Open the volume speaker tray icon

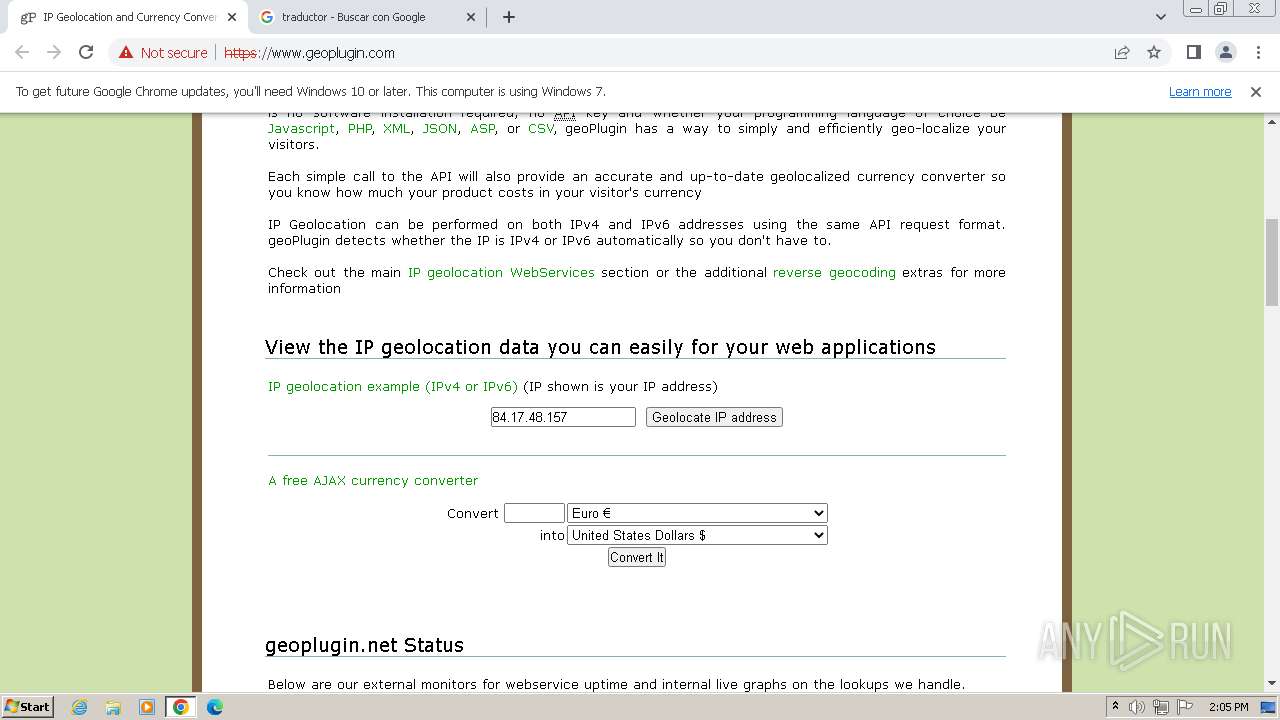1137,707
